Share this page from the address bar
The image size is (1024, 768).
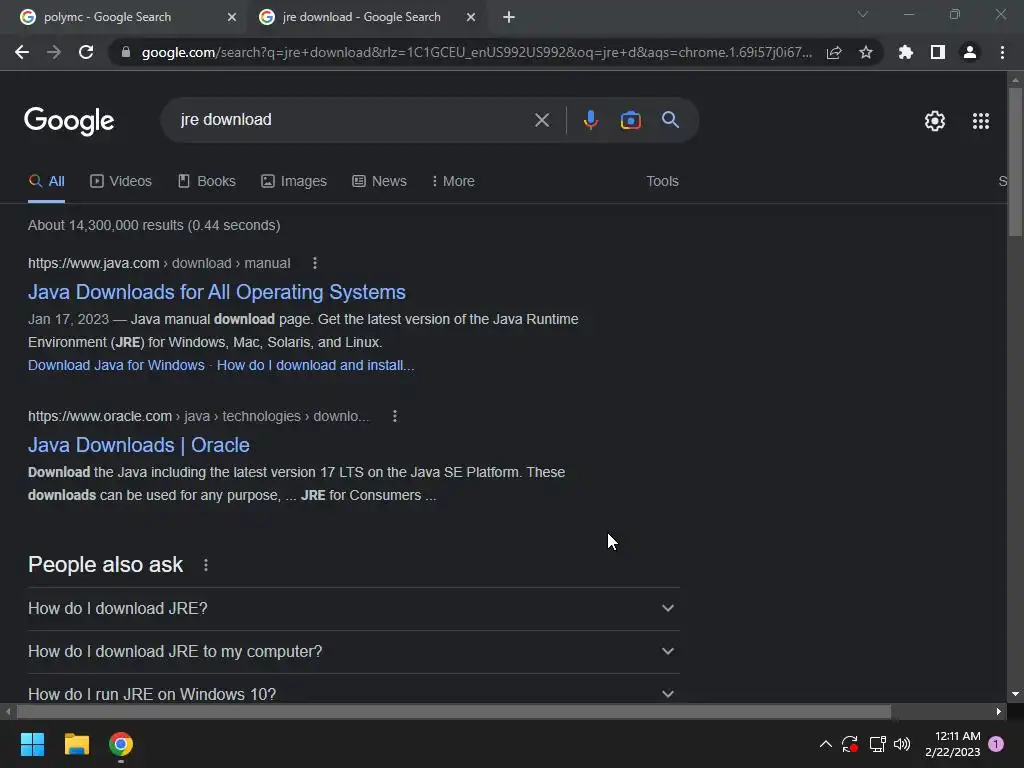(834, 52)
